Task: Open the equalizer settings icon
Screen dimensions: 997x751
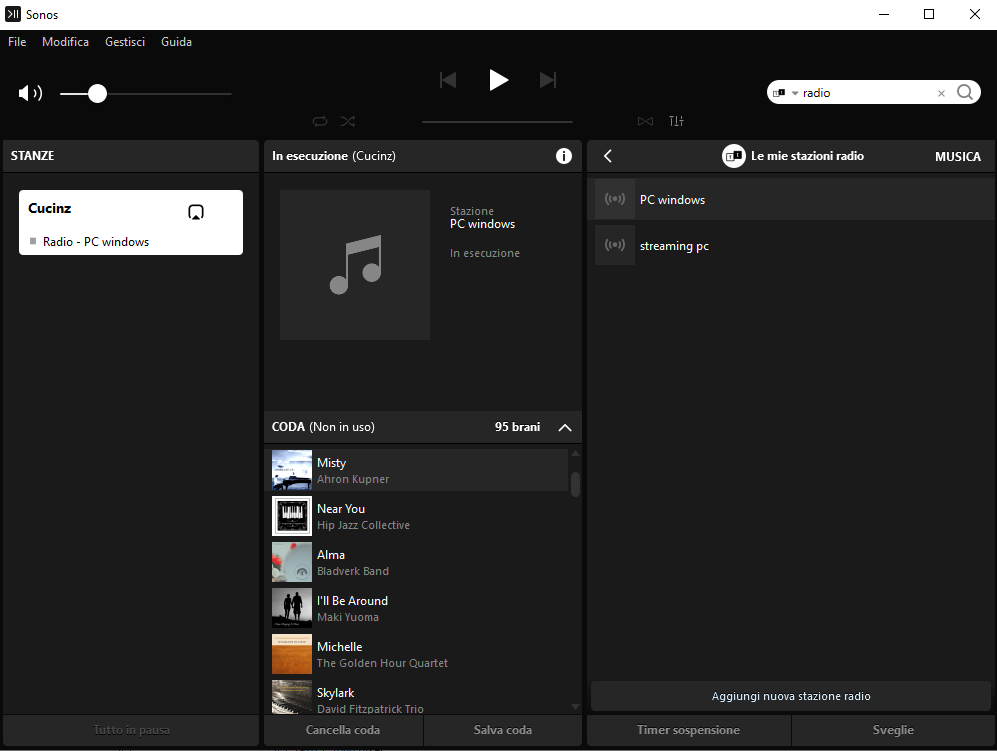Action: pyautogui.click(x=677, y=121)
